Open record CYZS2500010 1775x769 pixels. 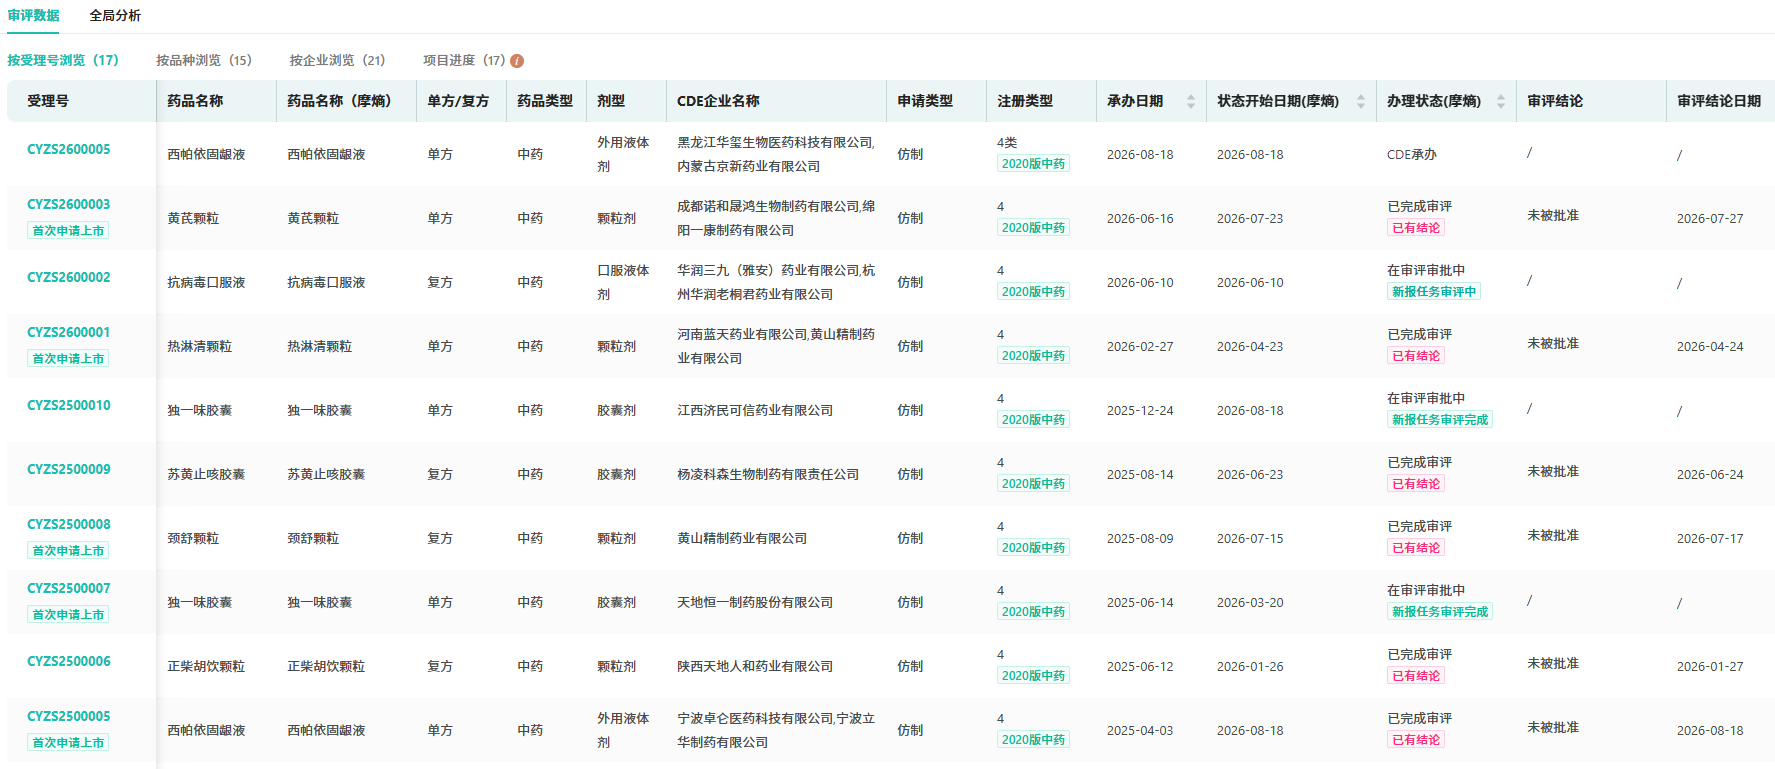pos(69,405)
